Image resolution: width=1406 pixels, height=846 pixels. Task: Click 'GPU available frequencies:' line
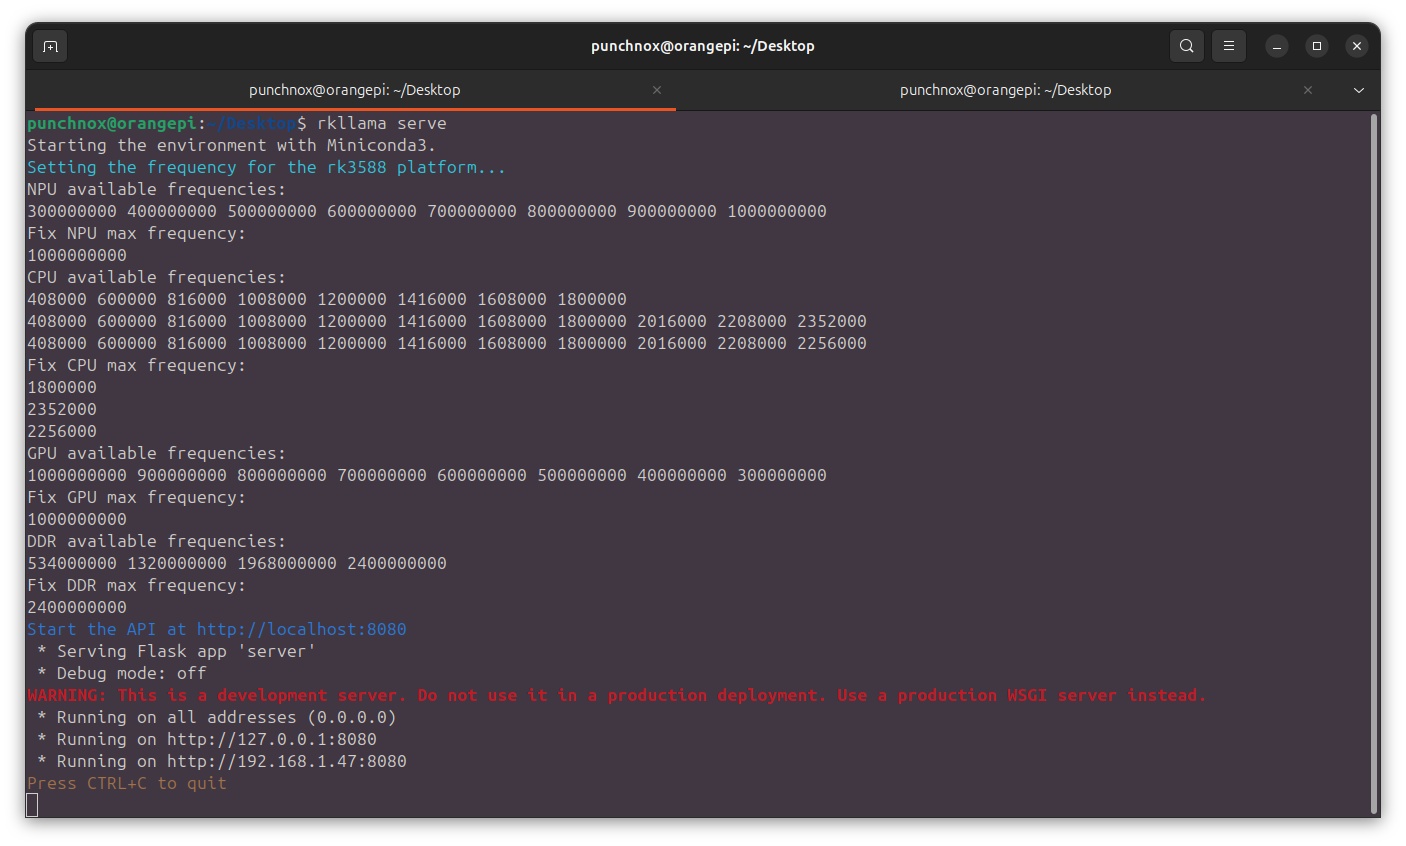point(157,454)
